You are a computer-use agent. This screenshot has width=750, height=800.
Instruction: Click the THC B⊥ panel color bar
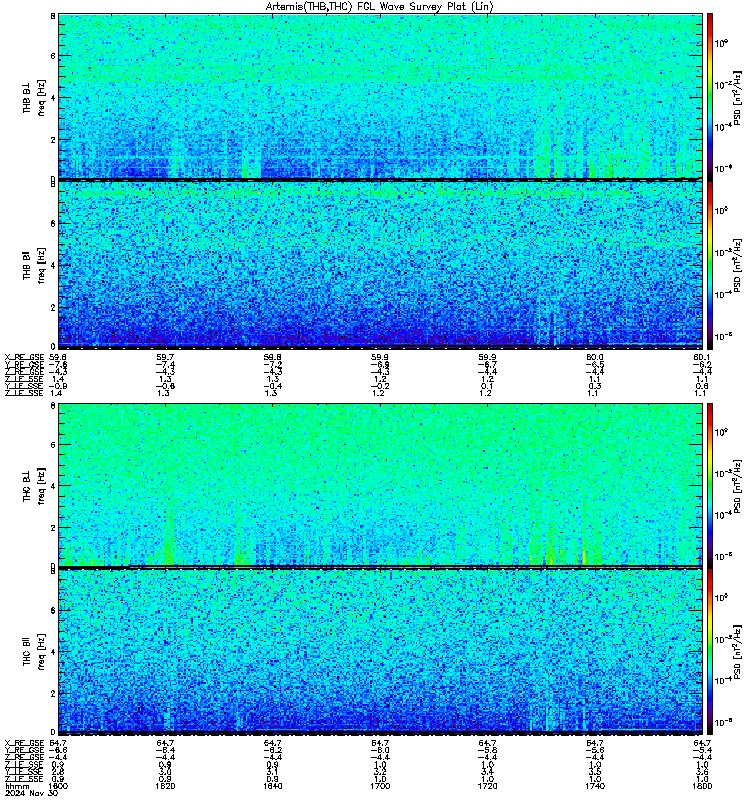coord(710,485)
